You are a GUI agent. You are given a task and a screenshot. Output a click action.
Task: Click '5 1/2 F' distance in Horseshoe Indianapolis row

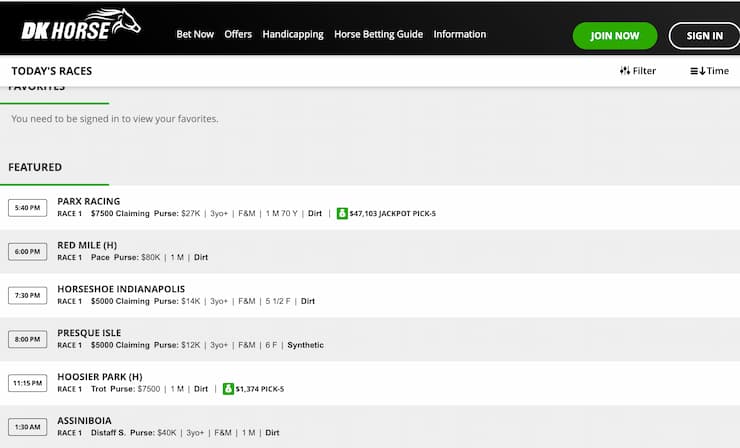point(278,301)
